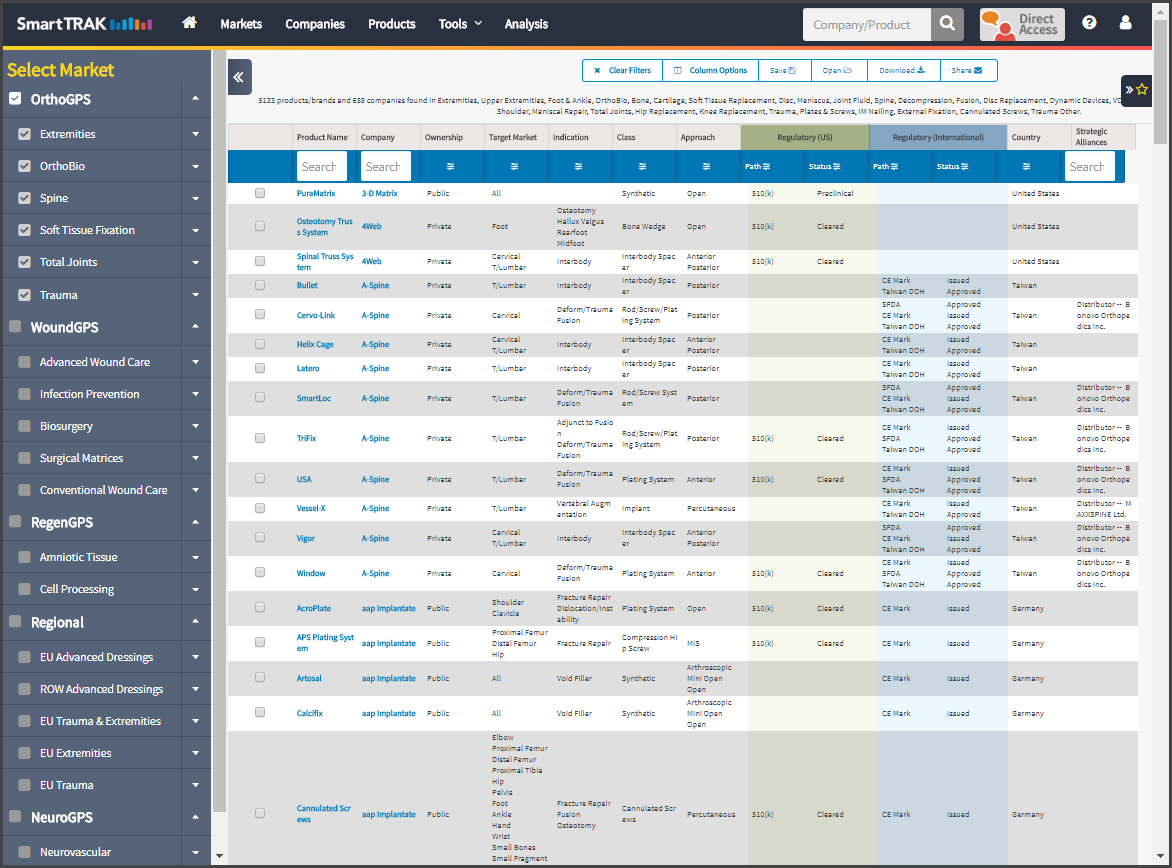Open Column Options
The height and width of the screenshot is (868, 1172).
tap(710, 70)
